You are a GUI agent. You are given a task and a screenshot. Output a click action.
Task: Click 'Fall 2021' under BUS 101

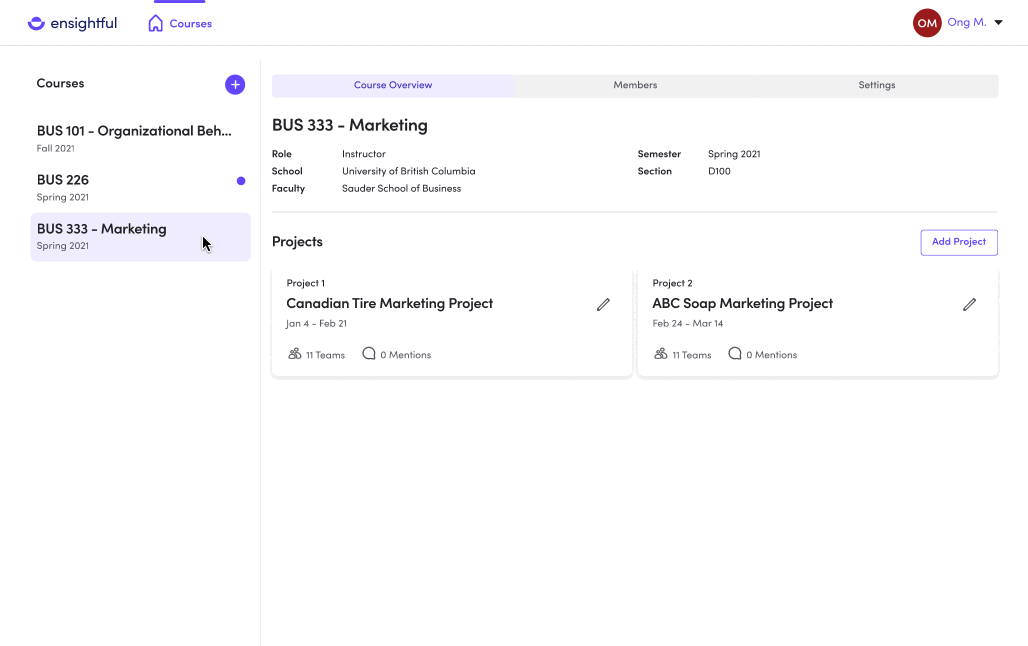[x=56, y=148]
